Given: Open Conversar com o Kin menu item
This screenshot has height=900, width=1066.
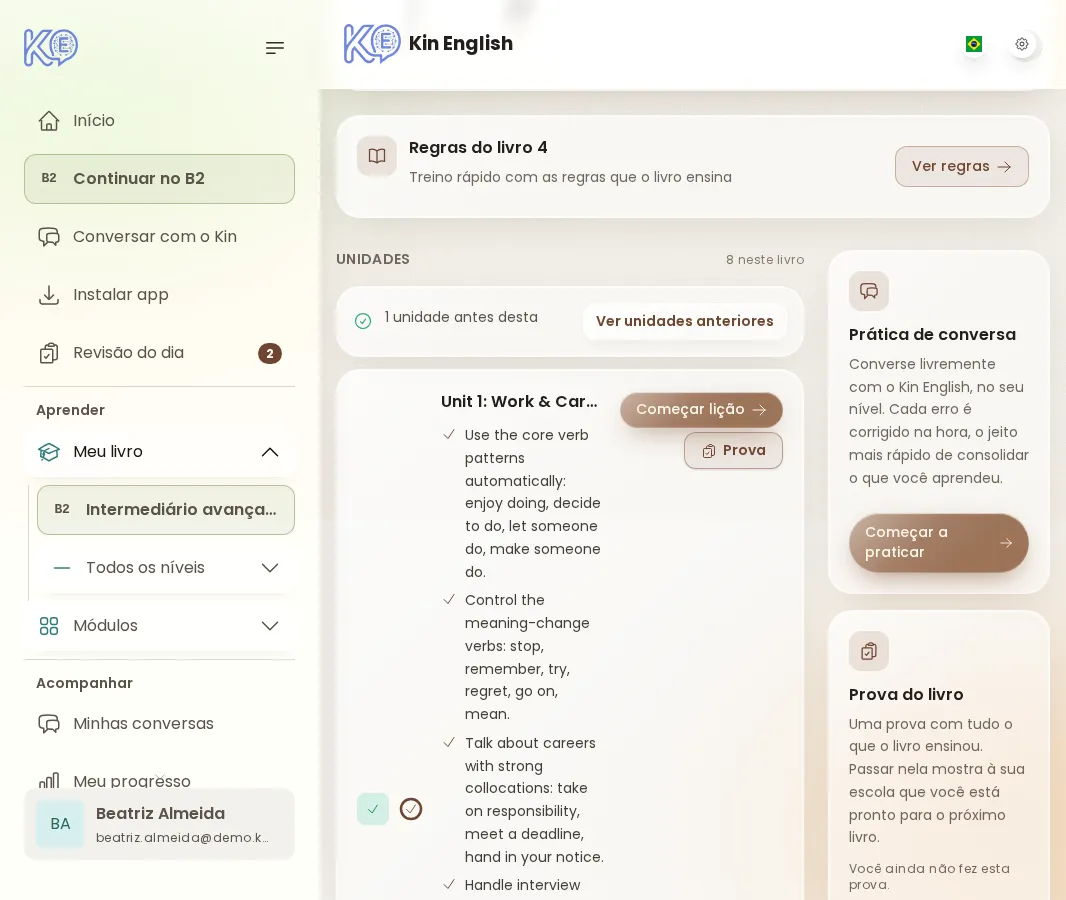Looking at the screenshot, I should click(159, 237).
